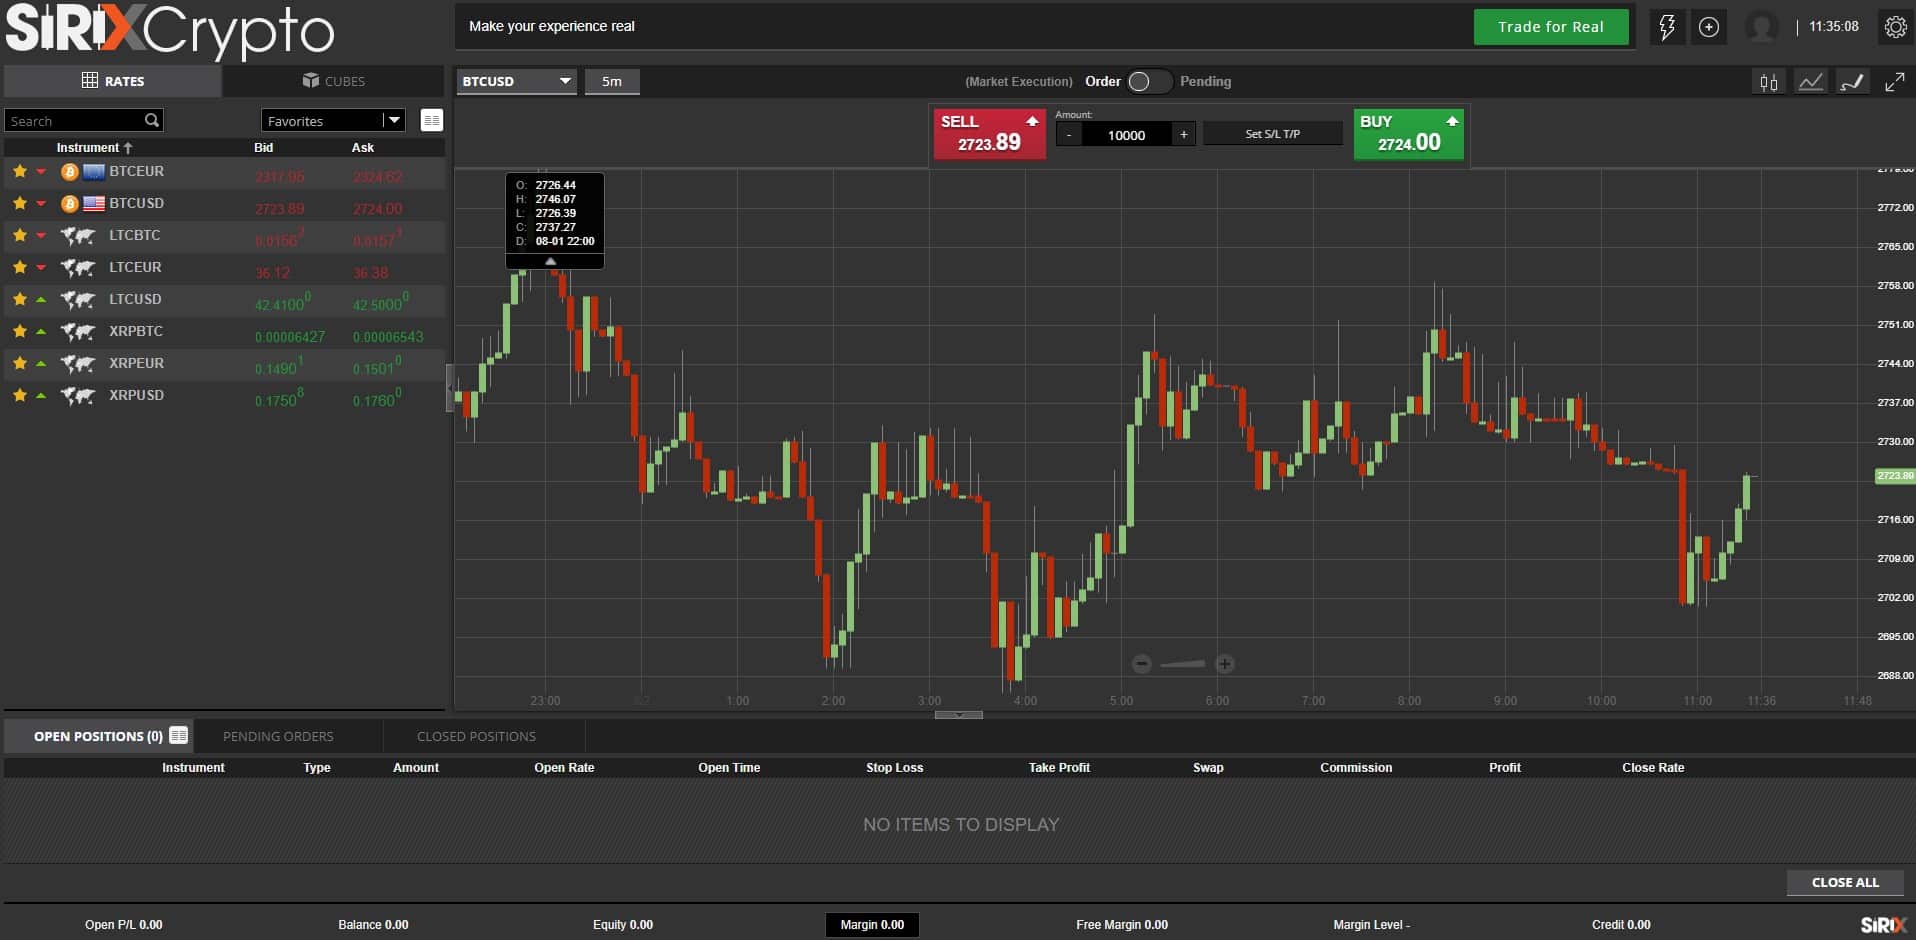This screenshot has height=940, width=1916.
Task: Click the lightning bolt quick trade icon
Action: coord(1666,27)
